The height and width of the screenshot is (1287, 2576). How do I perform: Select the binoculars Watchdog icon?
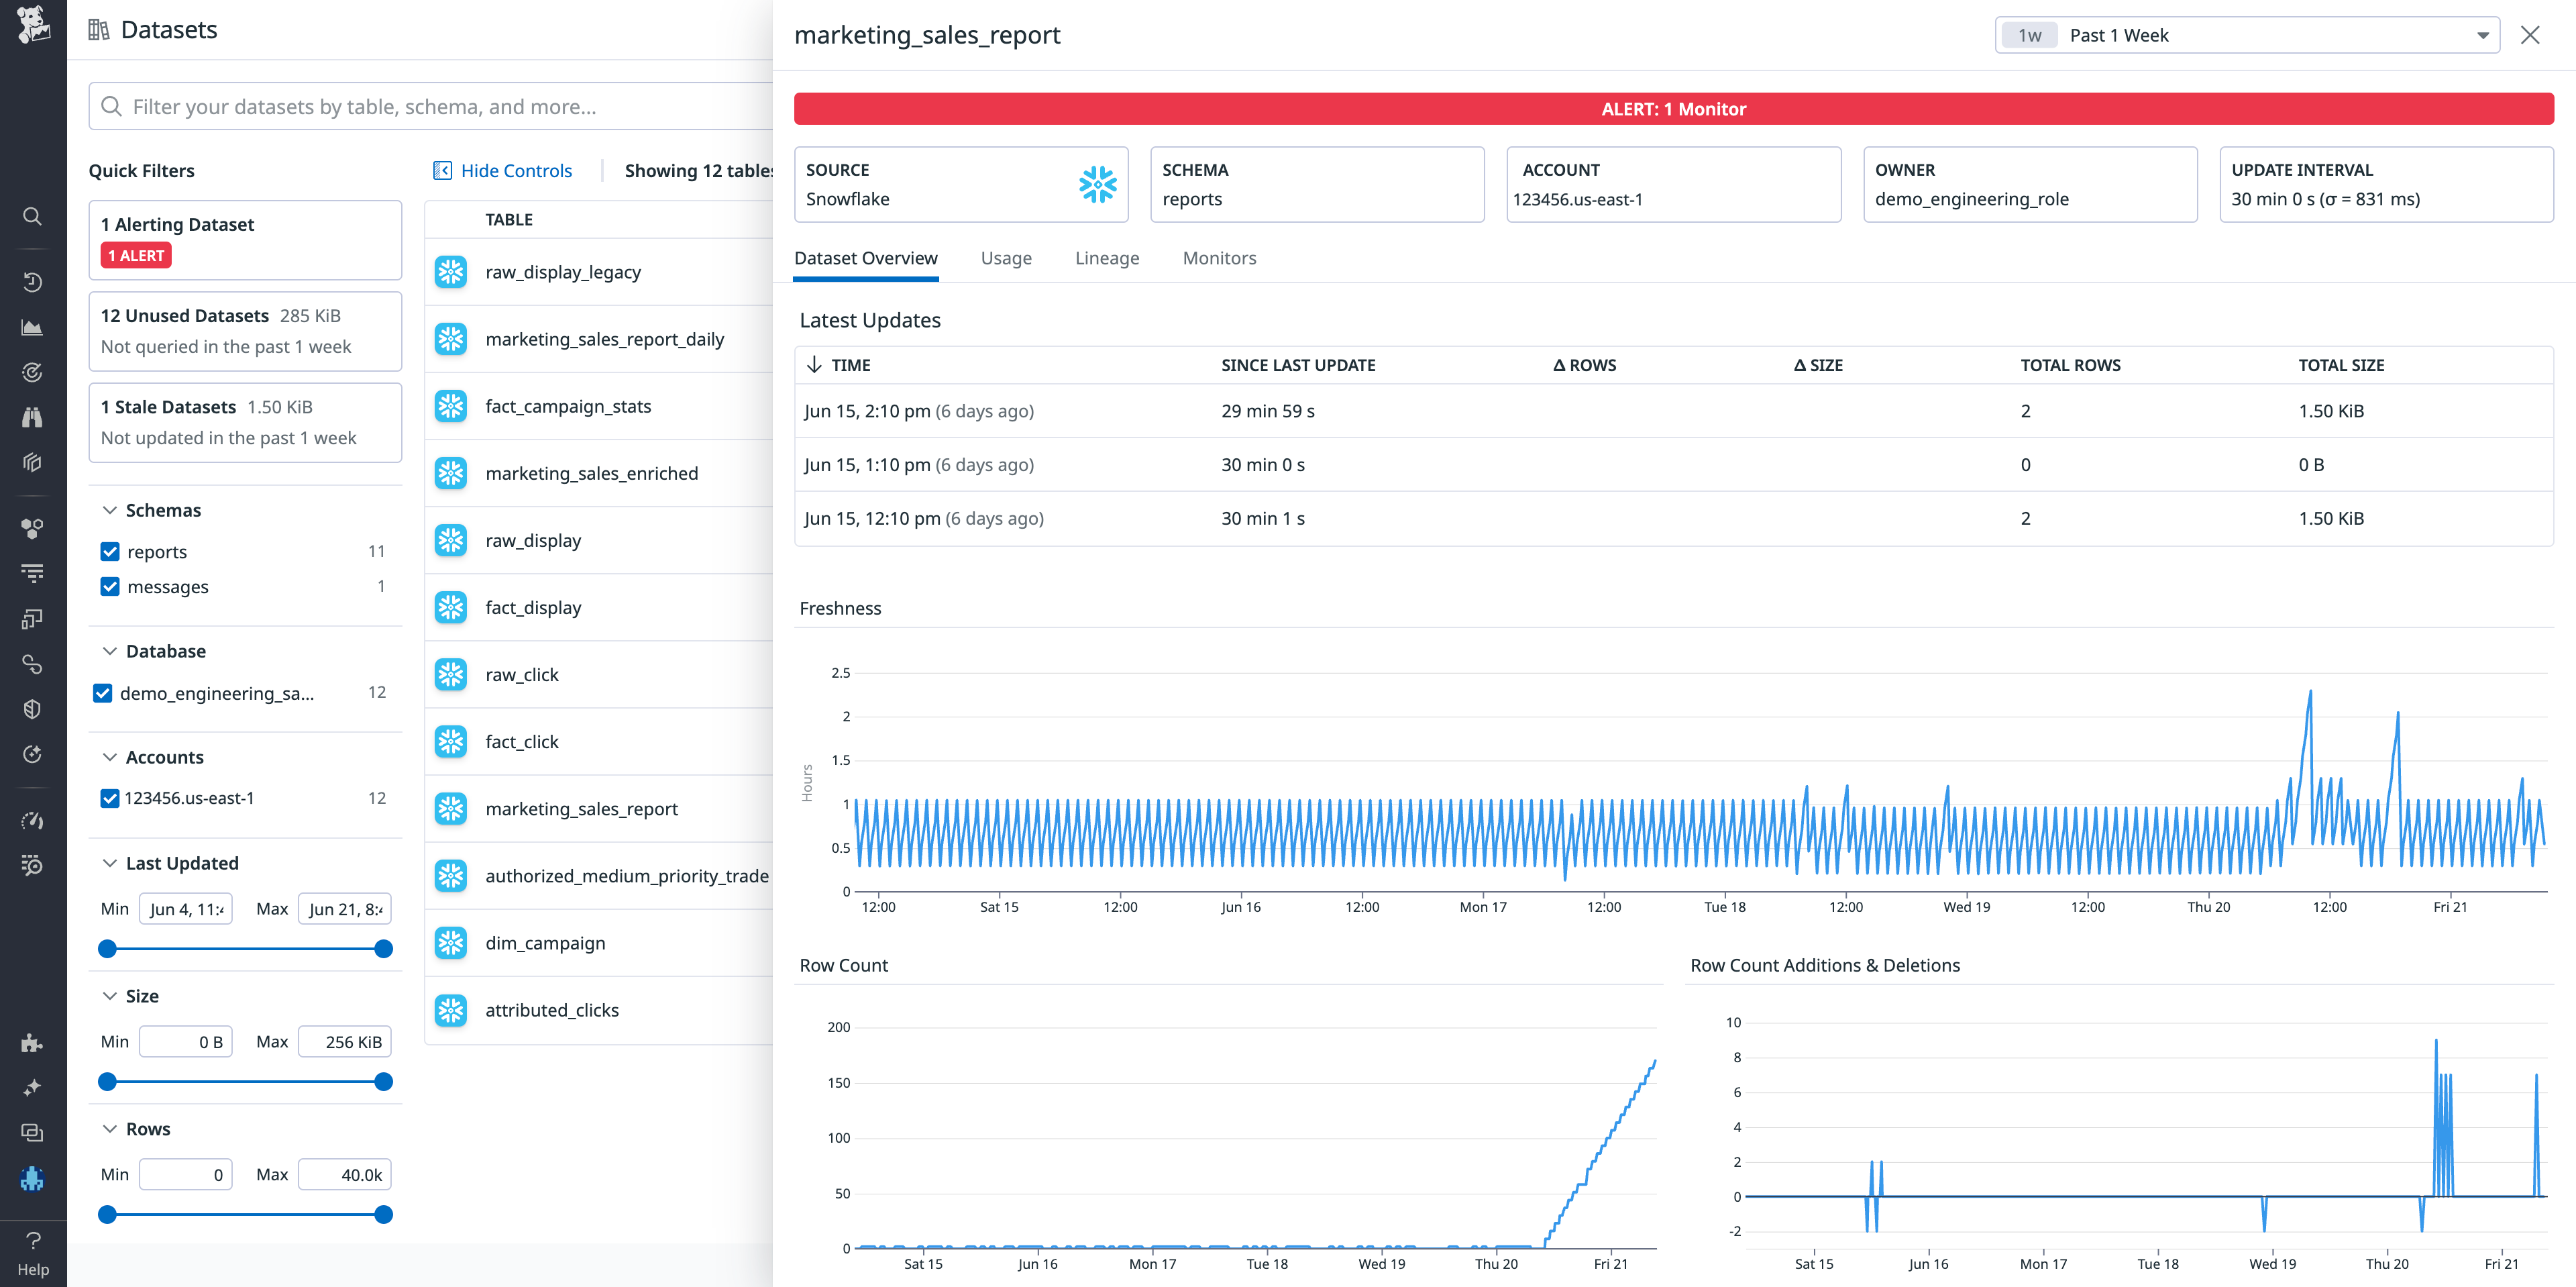33,417
